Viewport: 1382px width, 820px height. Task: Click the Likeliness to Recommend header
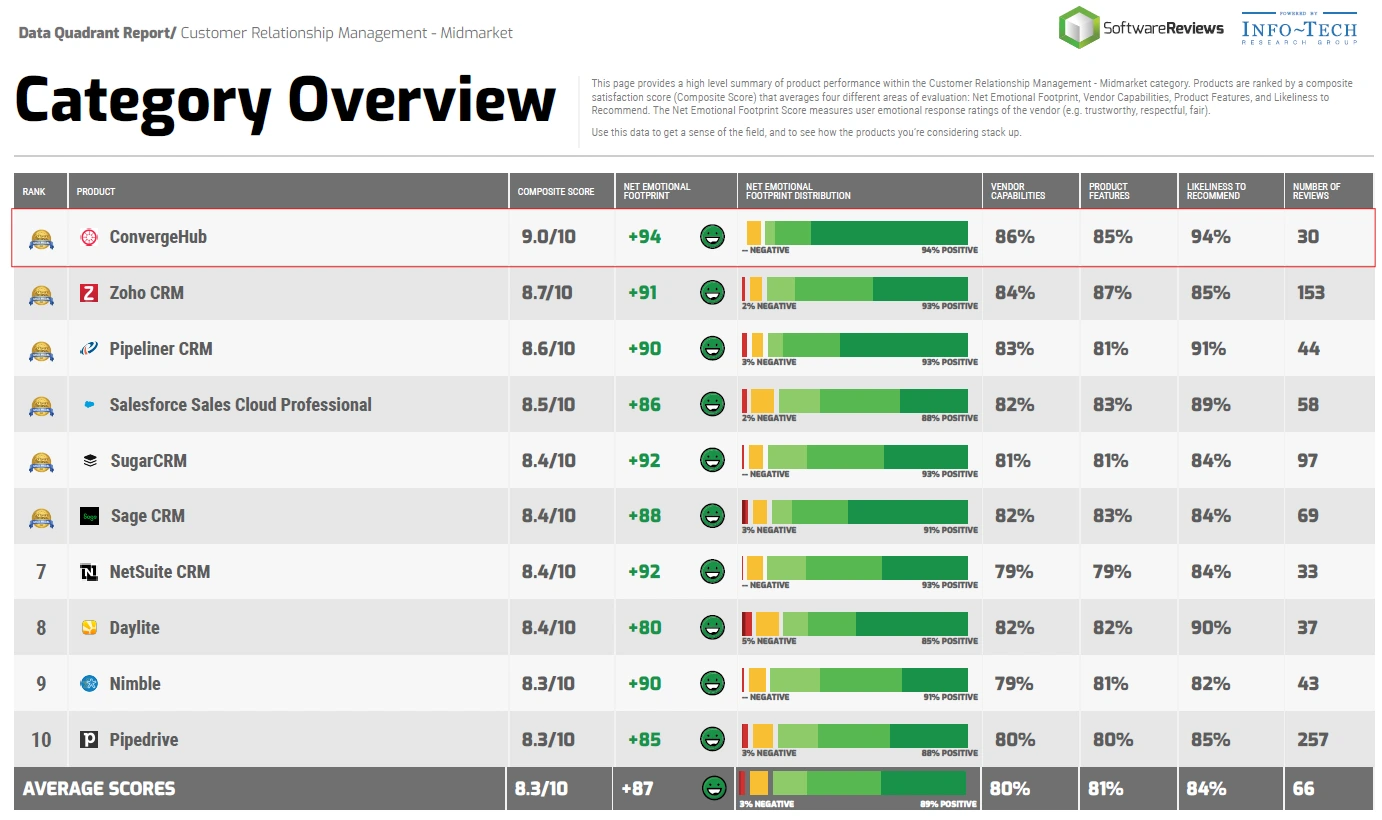pyautogui.click(x=1231, y=190)
